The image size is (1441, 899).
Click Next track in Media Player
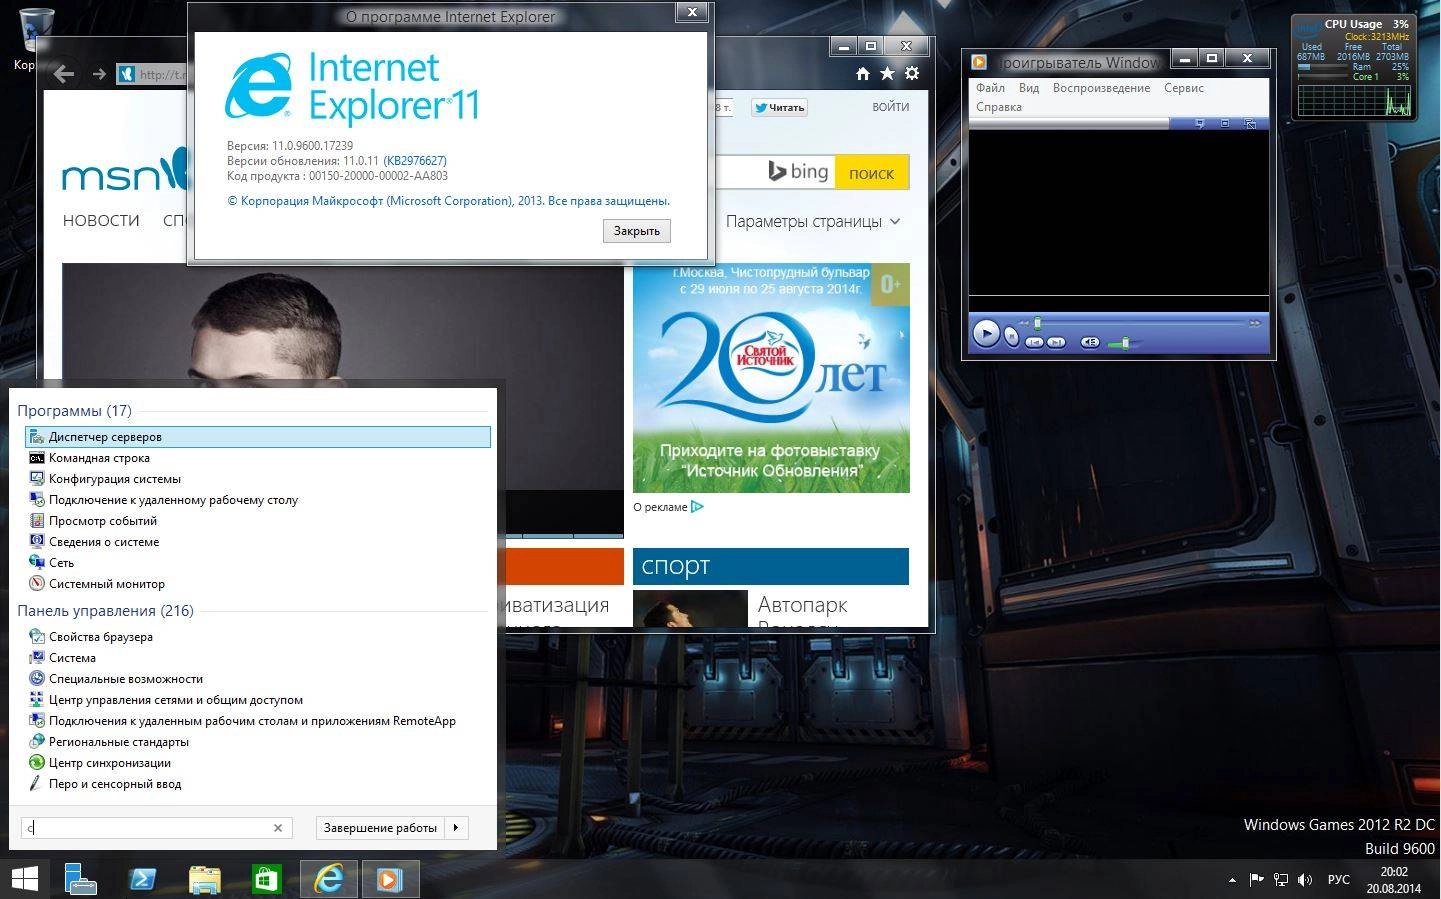click(1056, 342)
